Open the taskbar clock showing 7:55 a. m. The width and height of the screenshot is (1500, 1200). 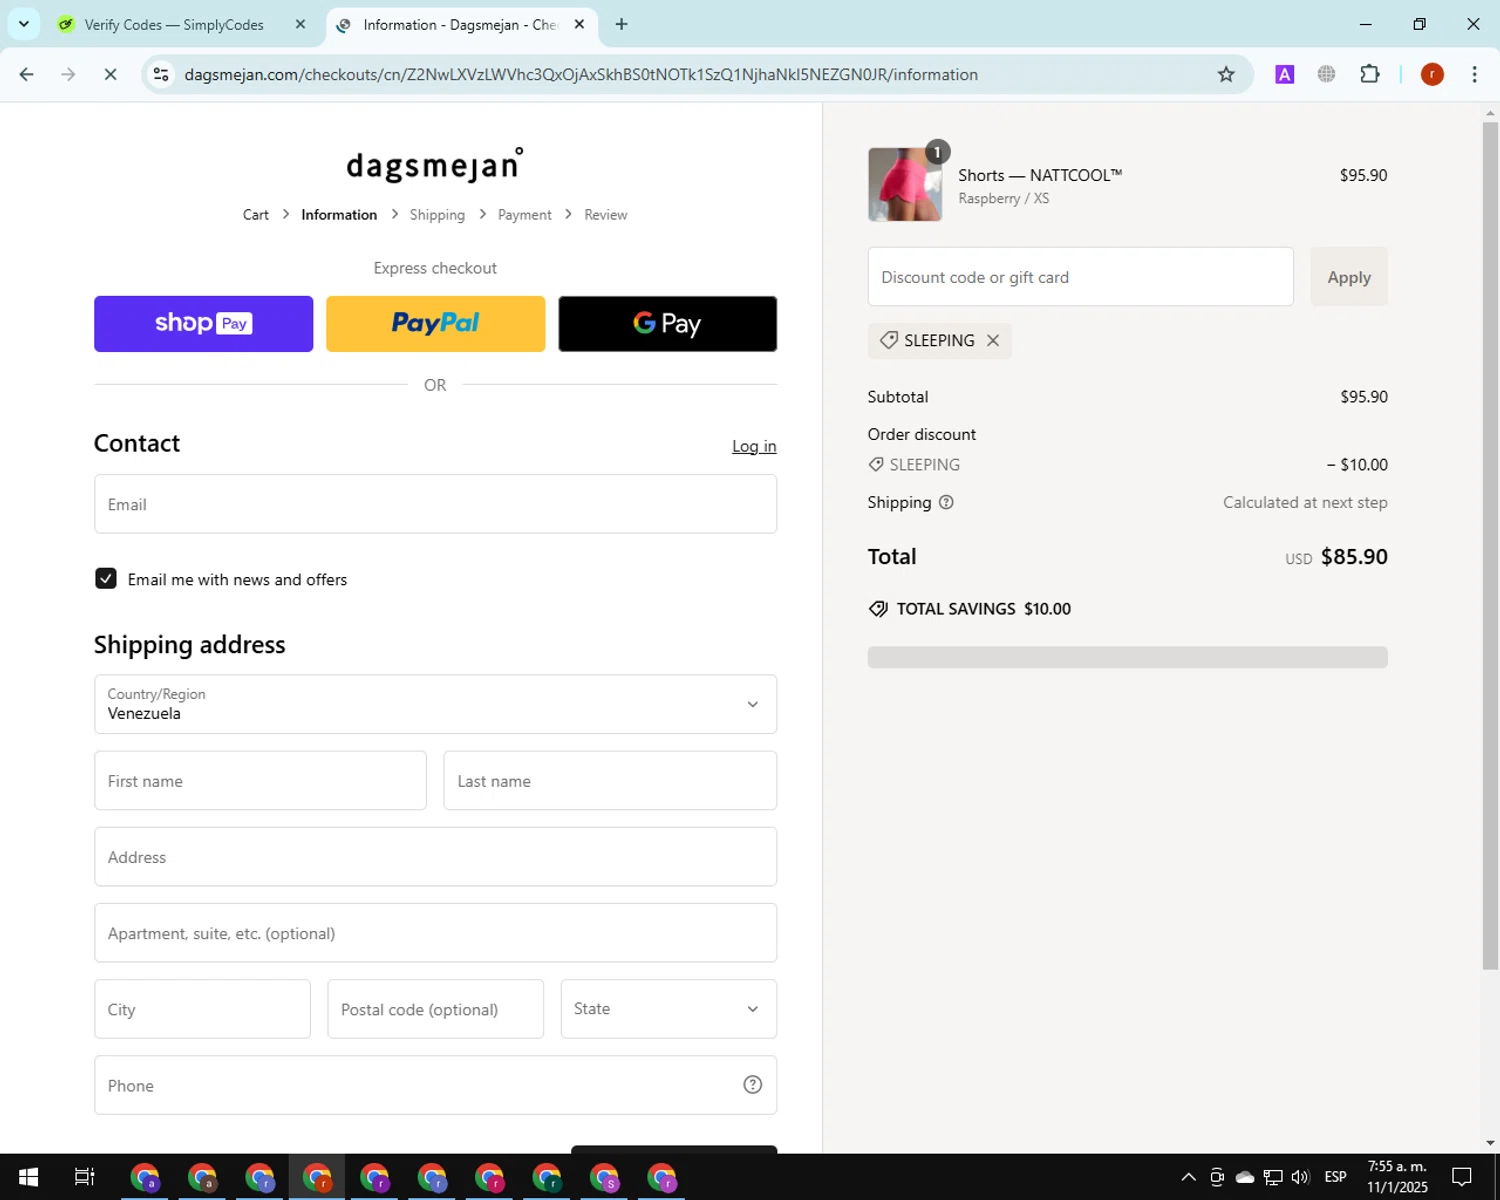coord(1398,1177)
